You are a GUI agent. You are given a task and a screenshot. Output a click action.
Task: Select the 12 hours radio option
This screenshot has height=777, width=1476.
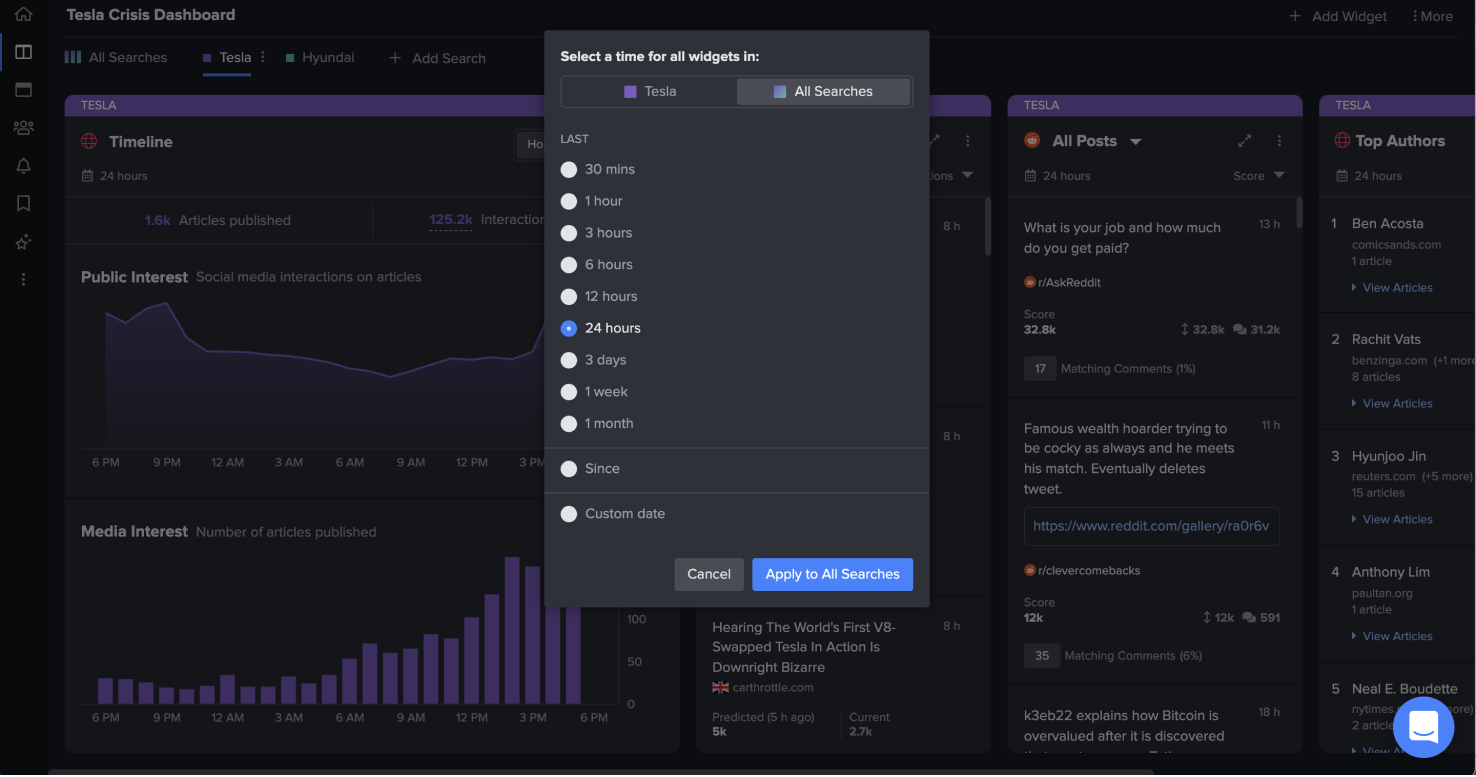[x=569, y=297]
